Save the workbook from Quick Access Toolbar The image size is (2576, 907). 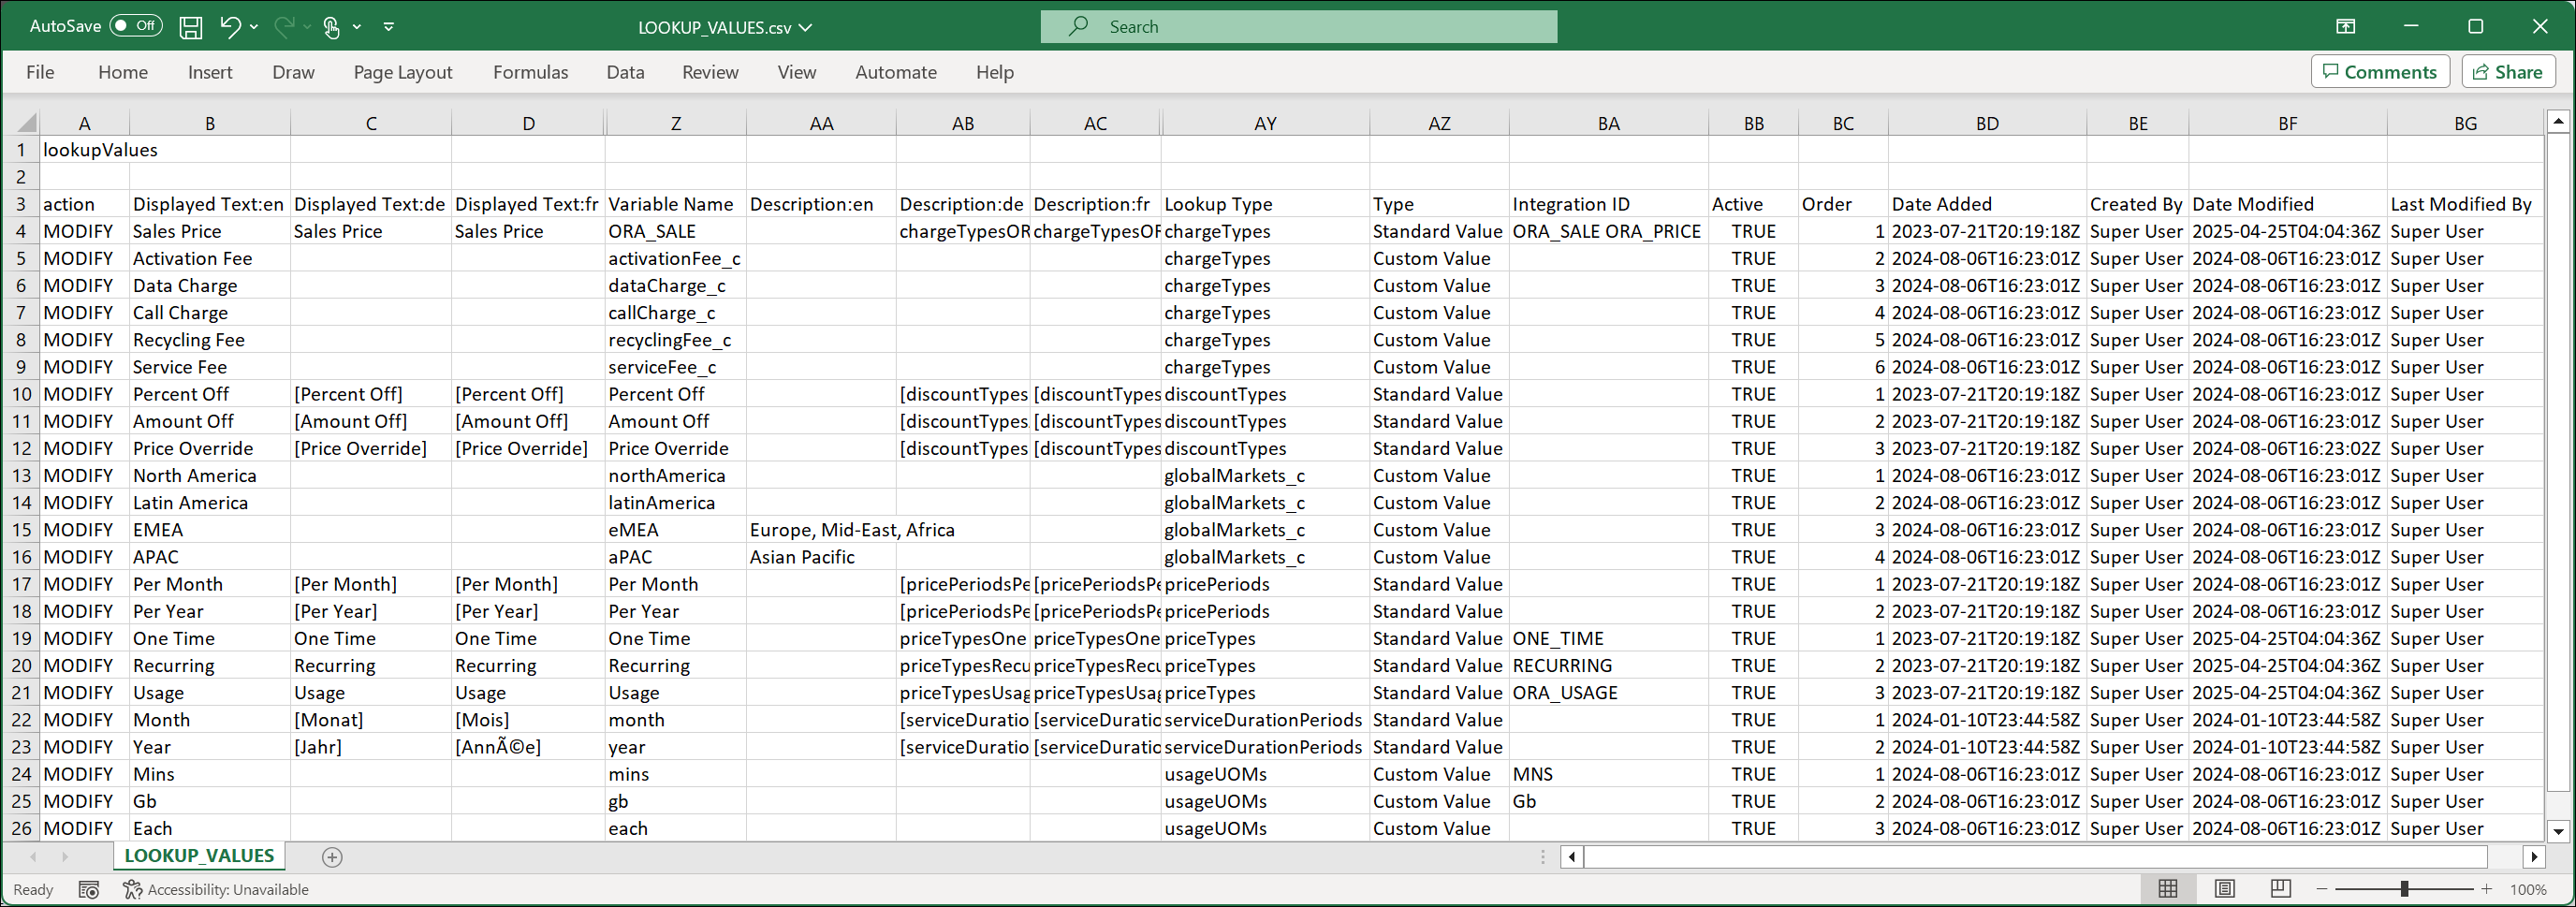190,27
